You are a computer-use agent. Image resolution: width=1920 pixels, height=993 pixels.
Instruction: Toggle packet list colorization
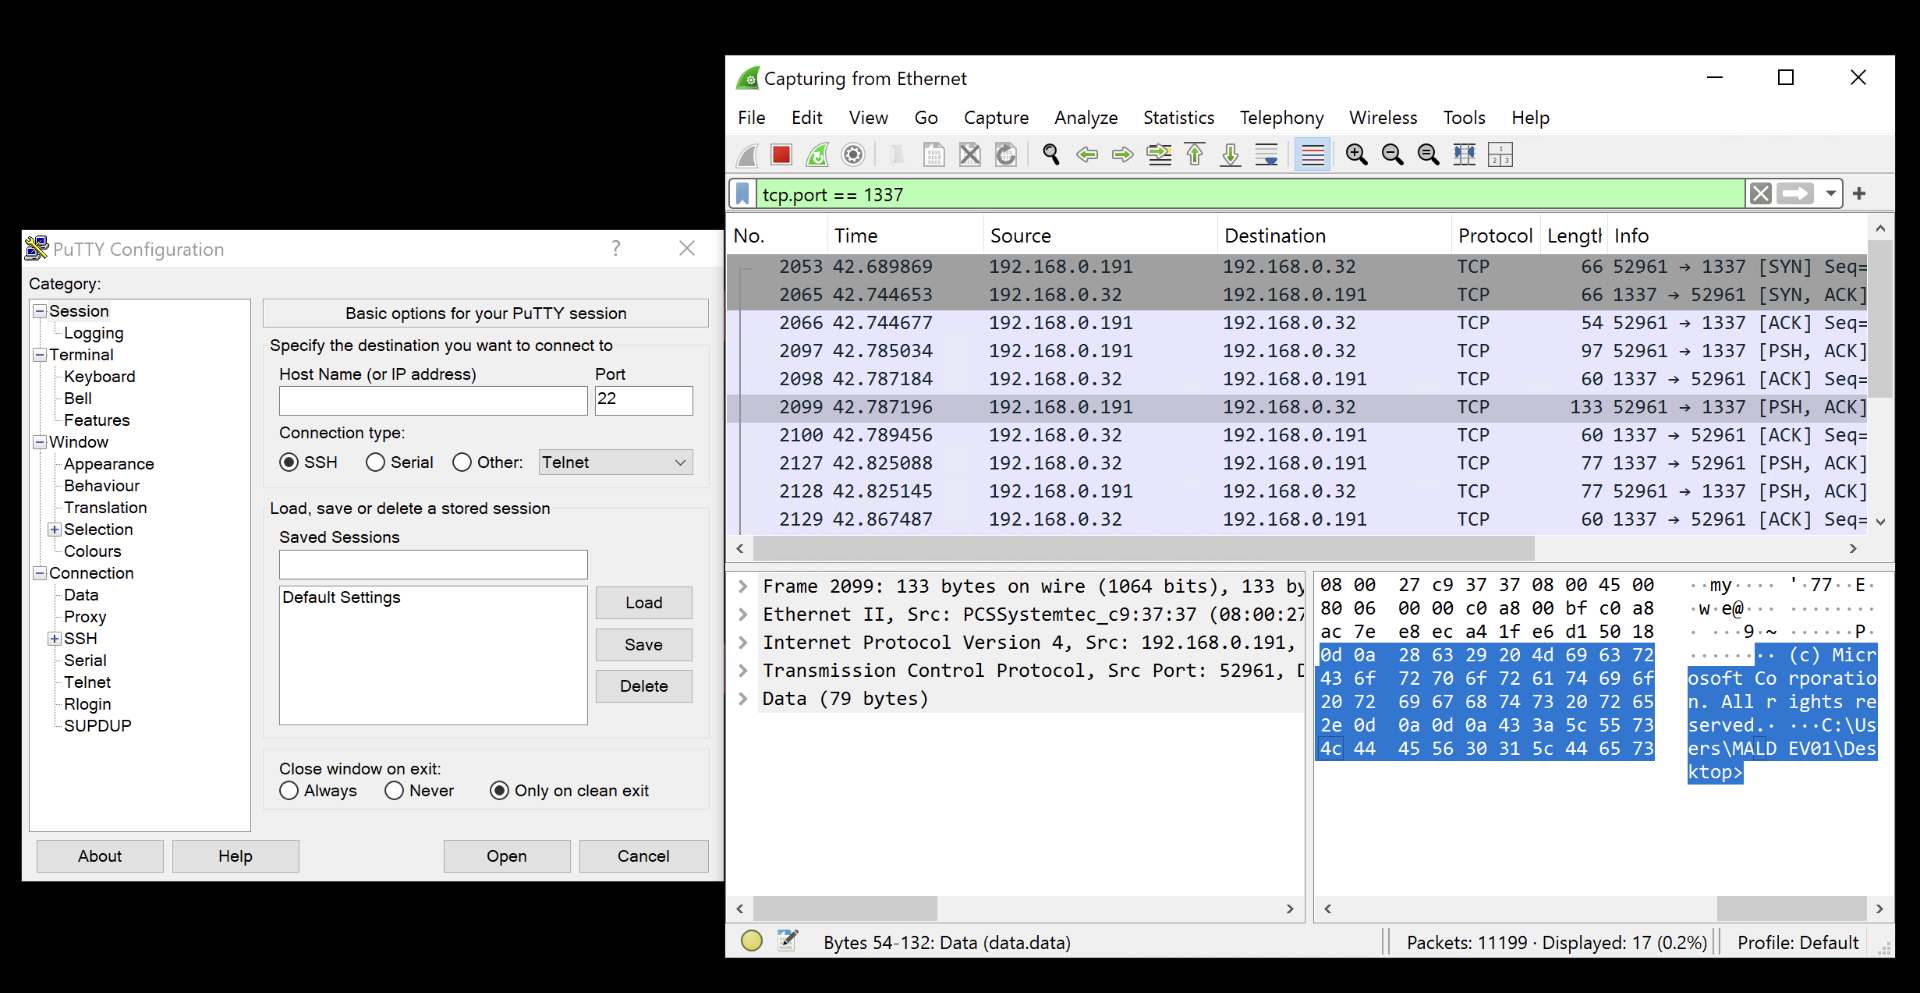coord(1312,155)
